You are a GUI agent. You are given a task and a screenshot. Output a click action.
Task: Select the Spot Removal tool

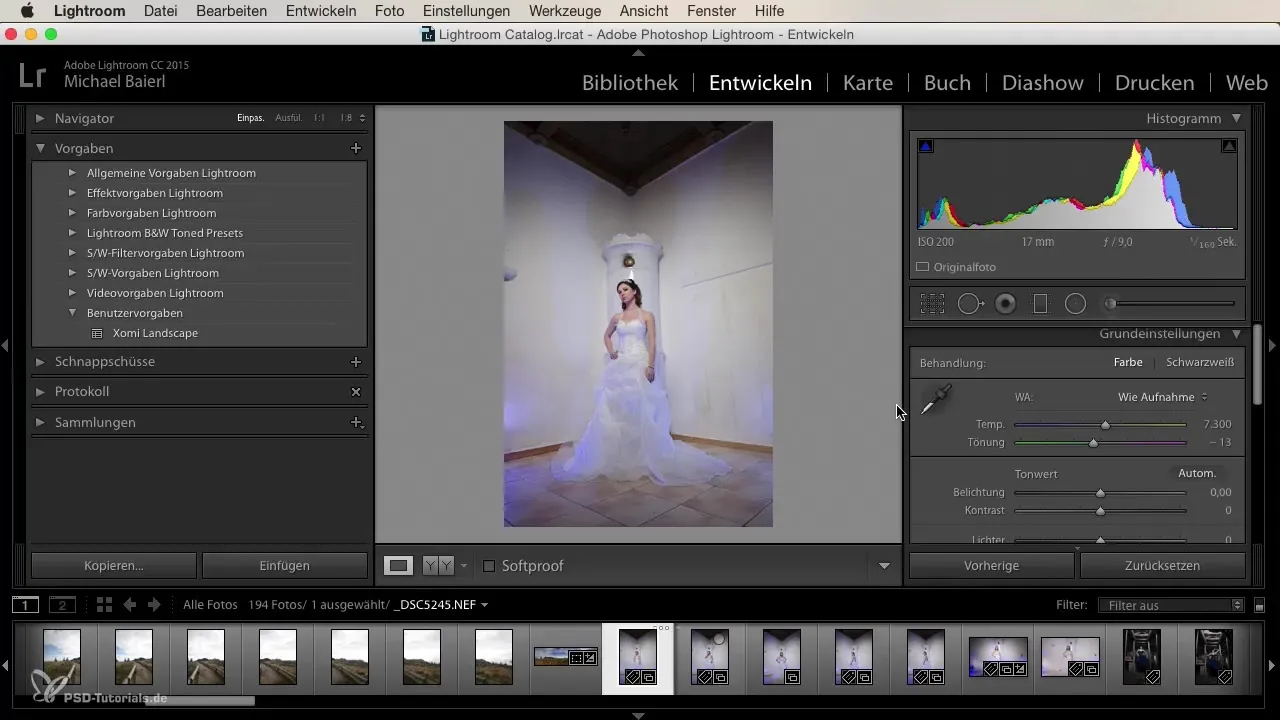970,304
